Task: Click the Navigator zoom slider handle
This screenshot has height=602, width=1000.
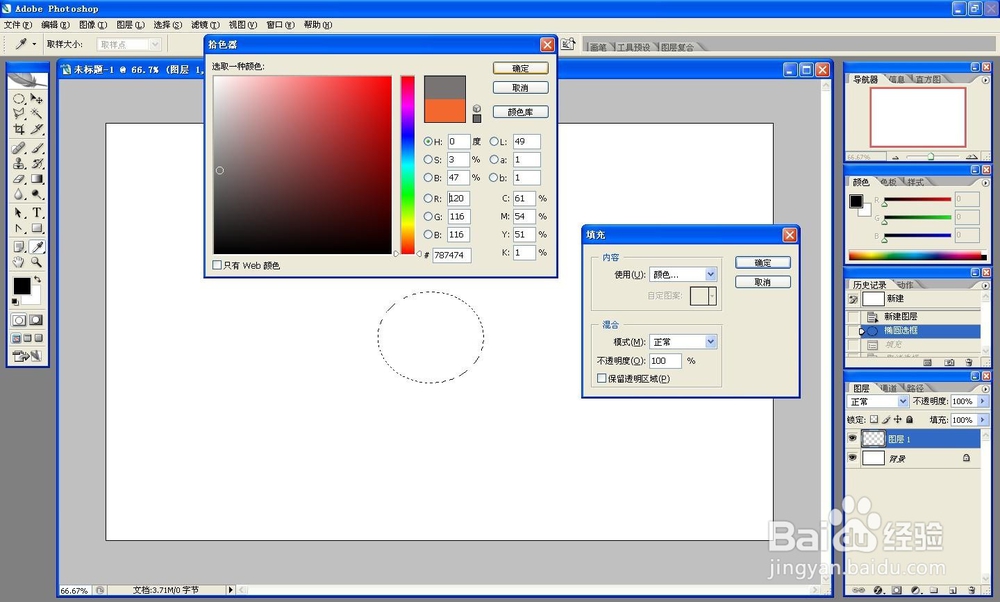Action: pyautogui.click(x=931, y=156)
